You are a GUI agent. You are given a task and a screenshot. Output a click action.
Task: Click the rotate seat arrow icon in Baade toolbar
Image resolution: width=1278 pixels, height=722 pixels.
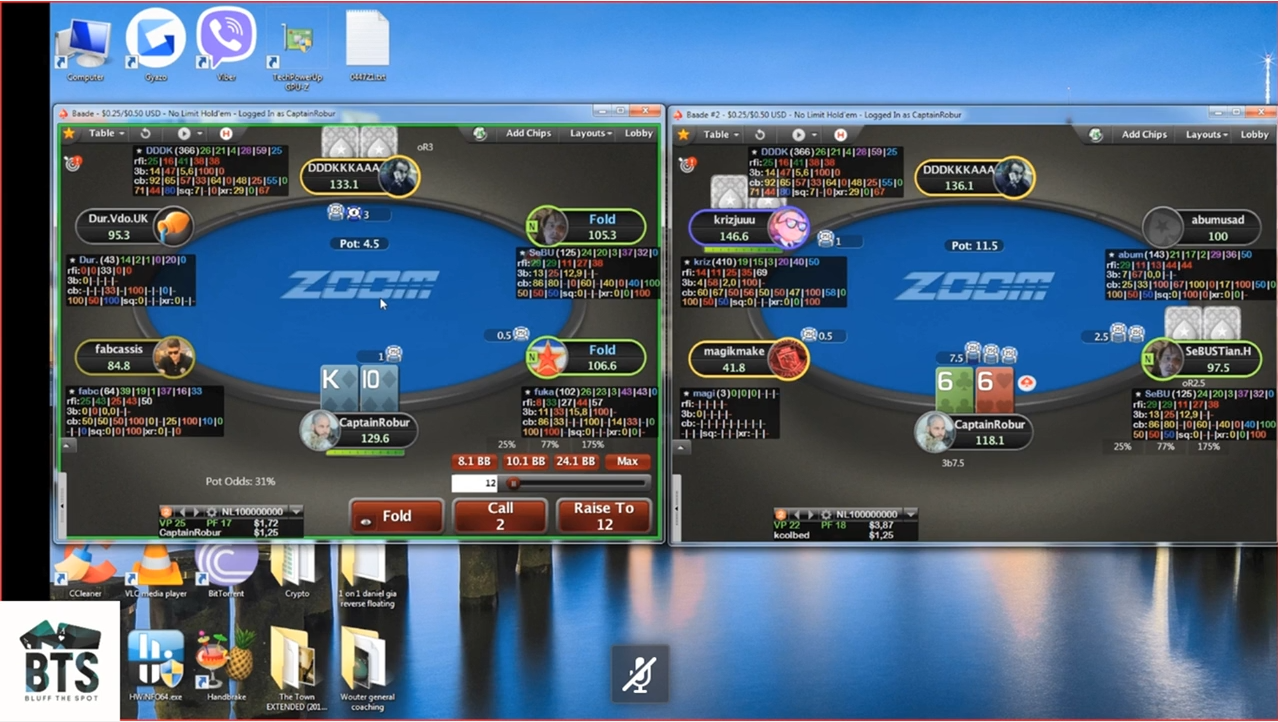coord(145,133)
